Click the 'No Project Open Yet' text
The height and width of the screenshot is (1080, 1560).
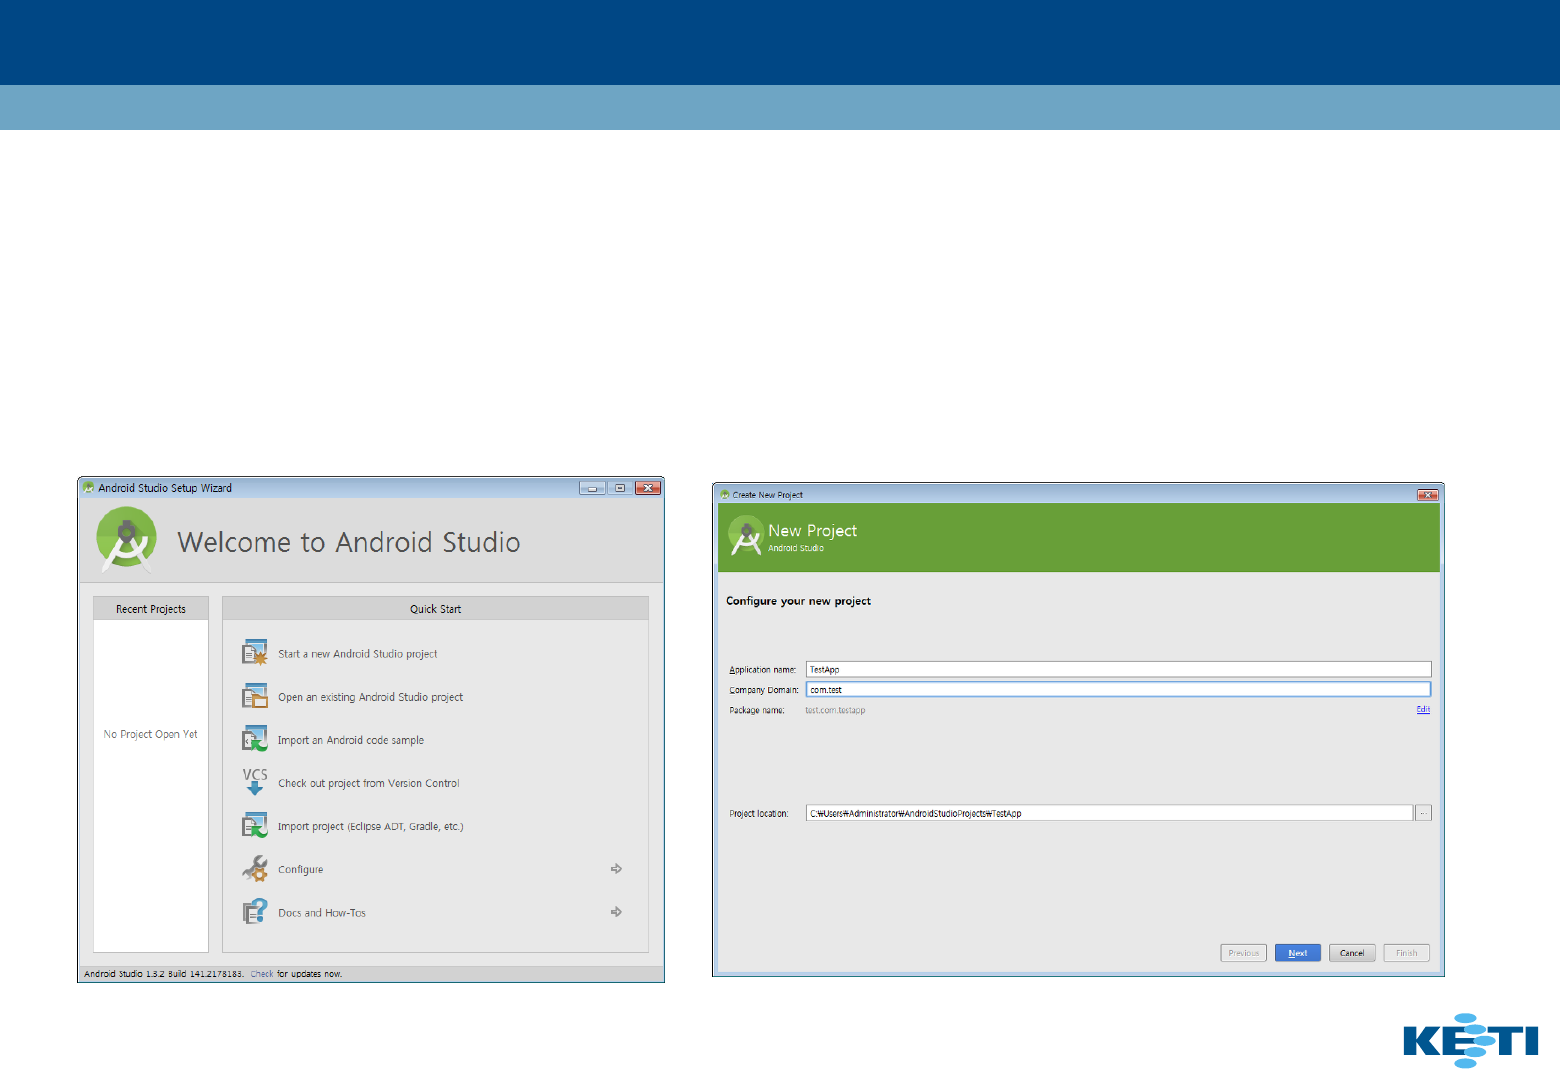tap(151, 734)
